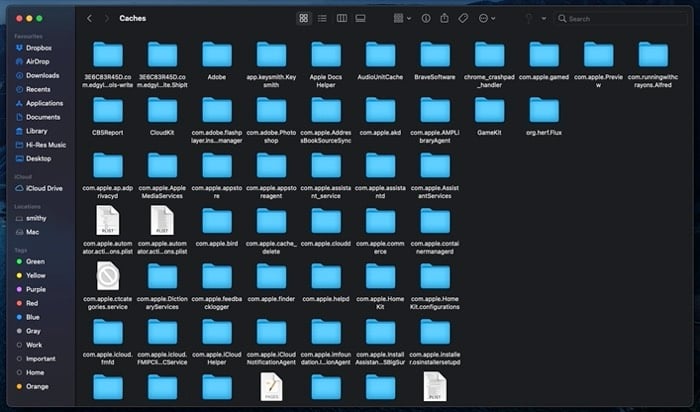Filter by the Home tag
This screenshot has width=700, height=412.
pyautogui.click(x=30, y=372)
